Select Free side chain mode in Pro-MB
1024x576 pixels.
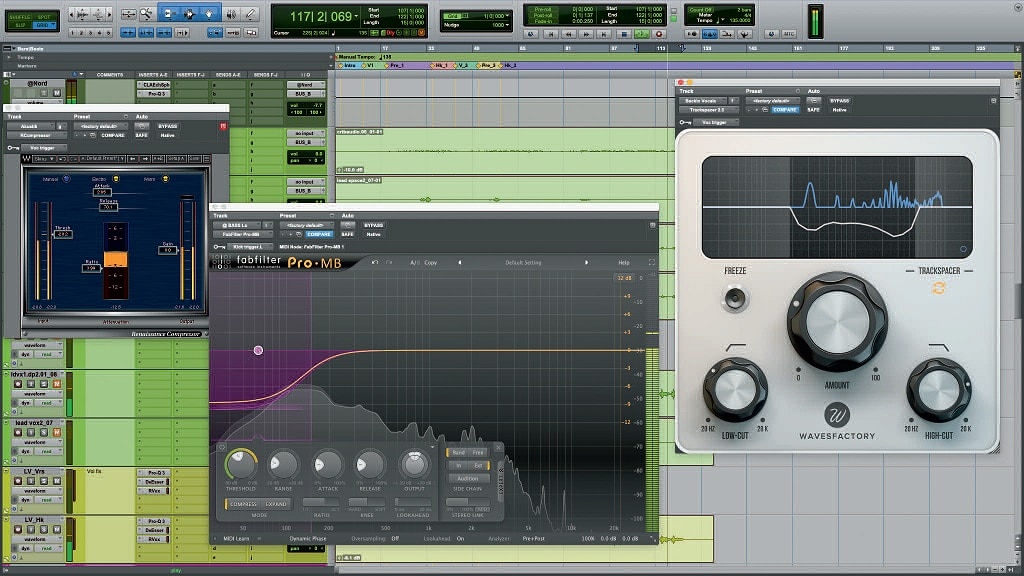pyautogui.click(x=478, y=452)
